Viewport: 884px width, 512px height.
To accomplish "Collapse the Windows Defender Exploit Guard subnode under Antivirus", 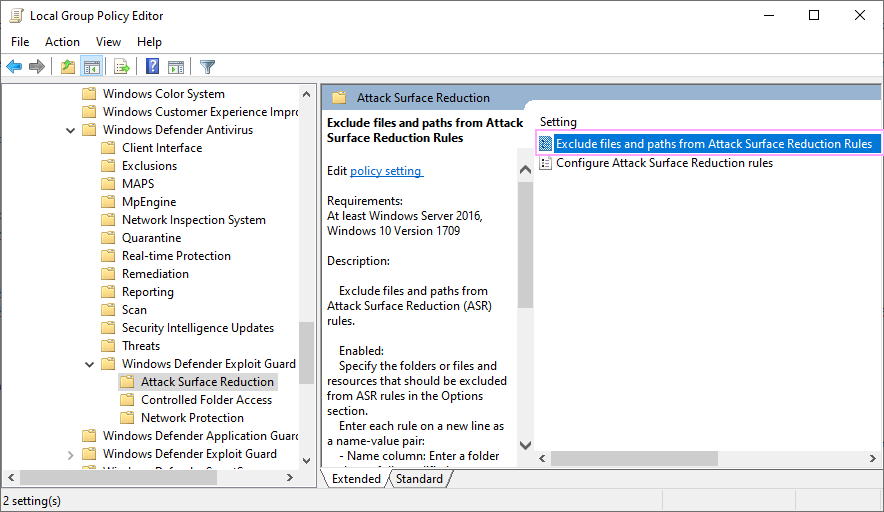I will 89,364.
